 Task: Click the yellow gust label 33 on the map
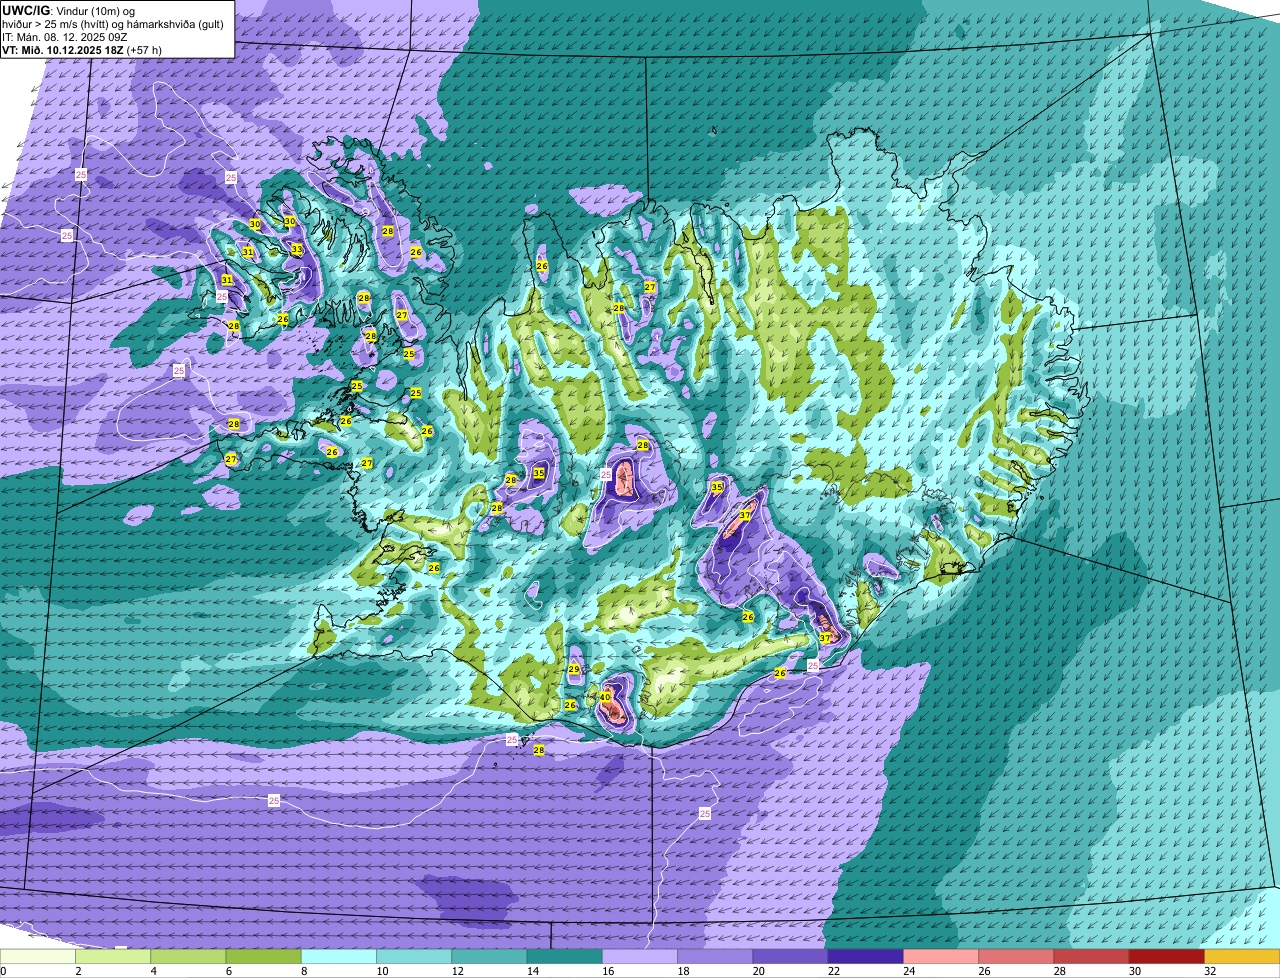pos(297,249)
